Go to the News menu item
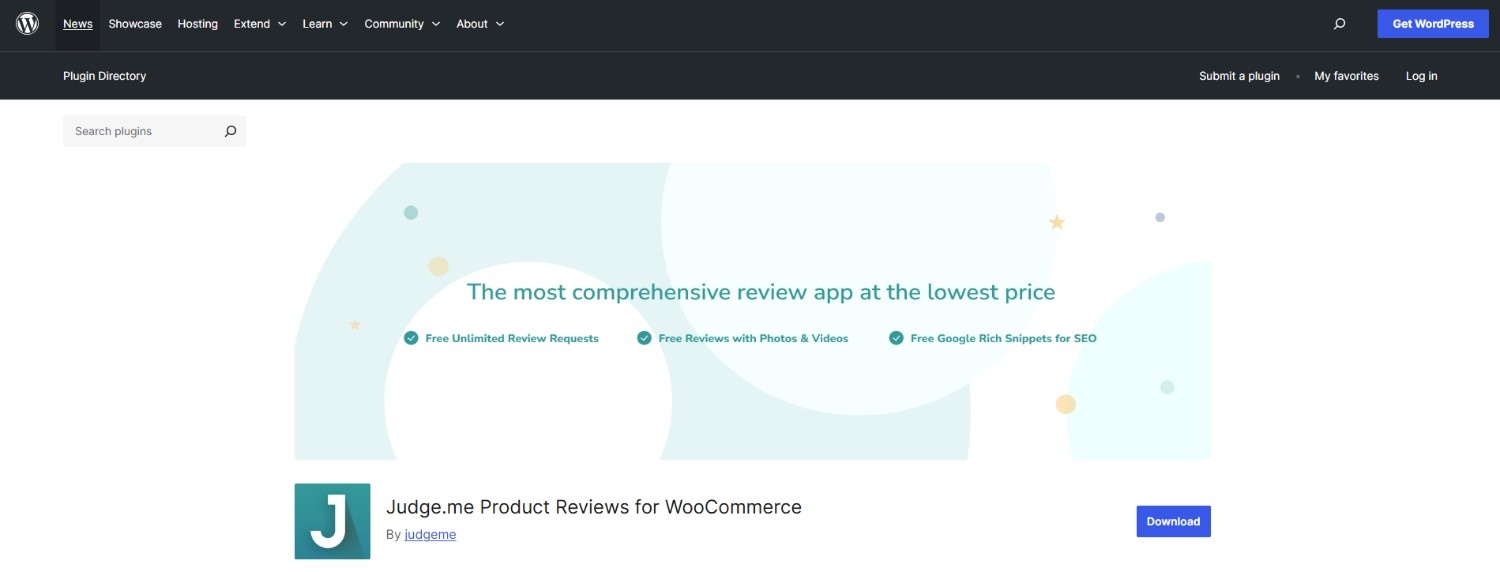The width and height of the screenshot is (1500, 572). [x=77, y=24]
